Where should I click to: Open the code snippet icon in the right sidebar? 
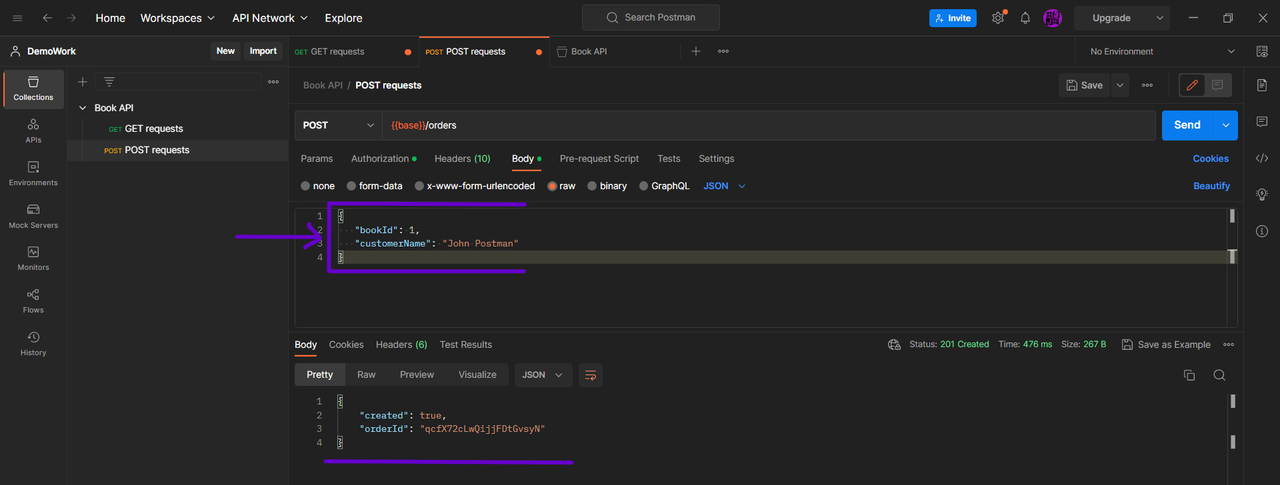pos(1262,158)
